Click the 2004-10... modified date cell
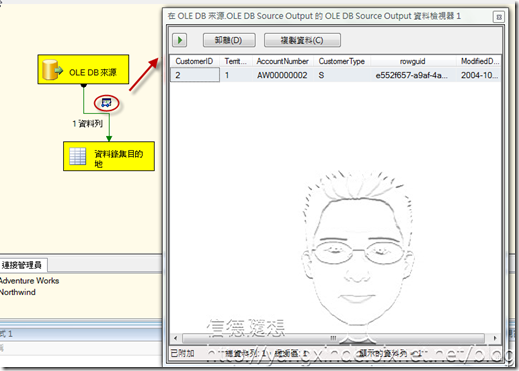The width and height of the screenshot is (519, 371). 479,75
